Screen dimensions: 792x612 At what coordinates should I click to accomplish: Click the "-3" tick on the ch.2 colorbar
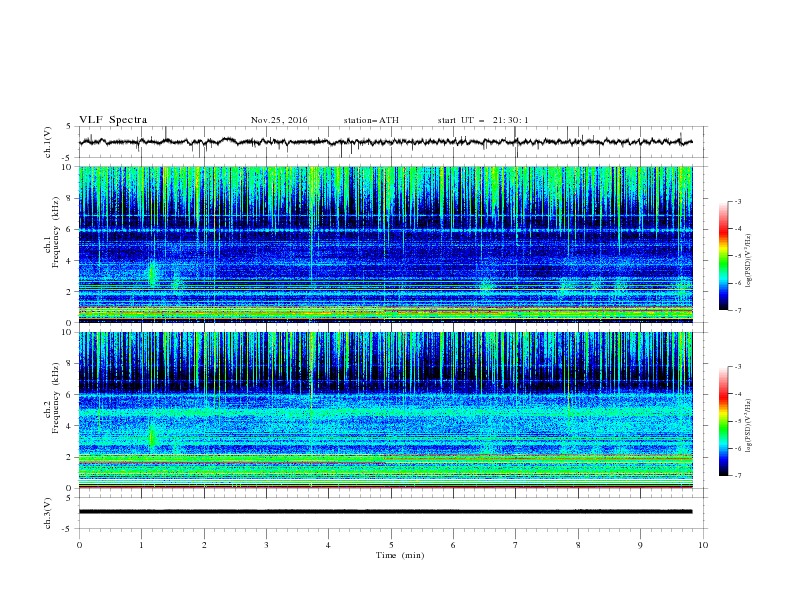pyautogui.click(x=737, y=367)
